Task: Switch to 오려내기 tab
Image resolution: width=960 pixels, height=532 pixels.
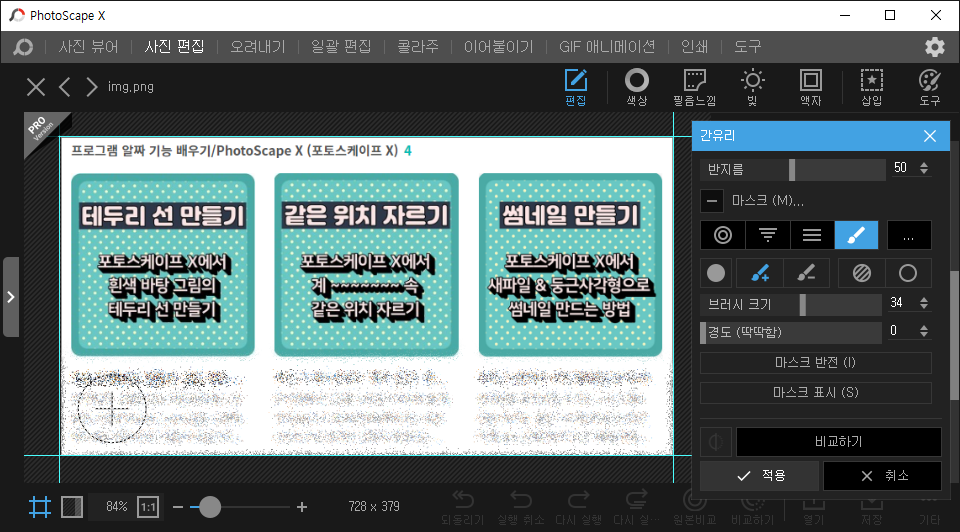Action: [x=258, y=47]
